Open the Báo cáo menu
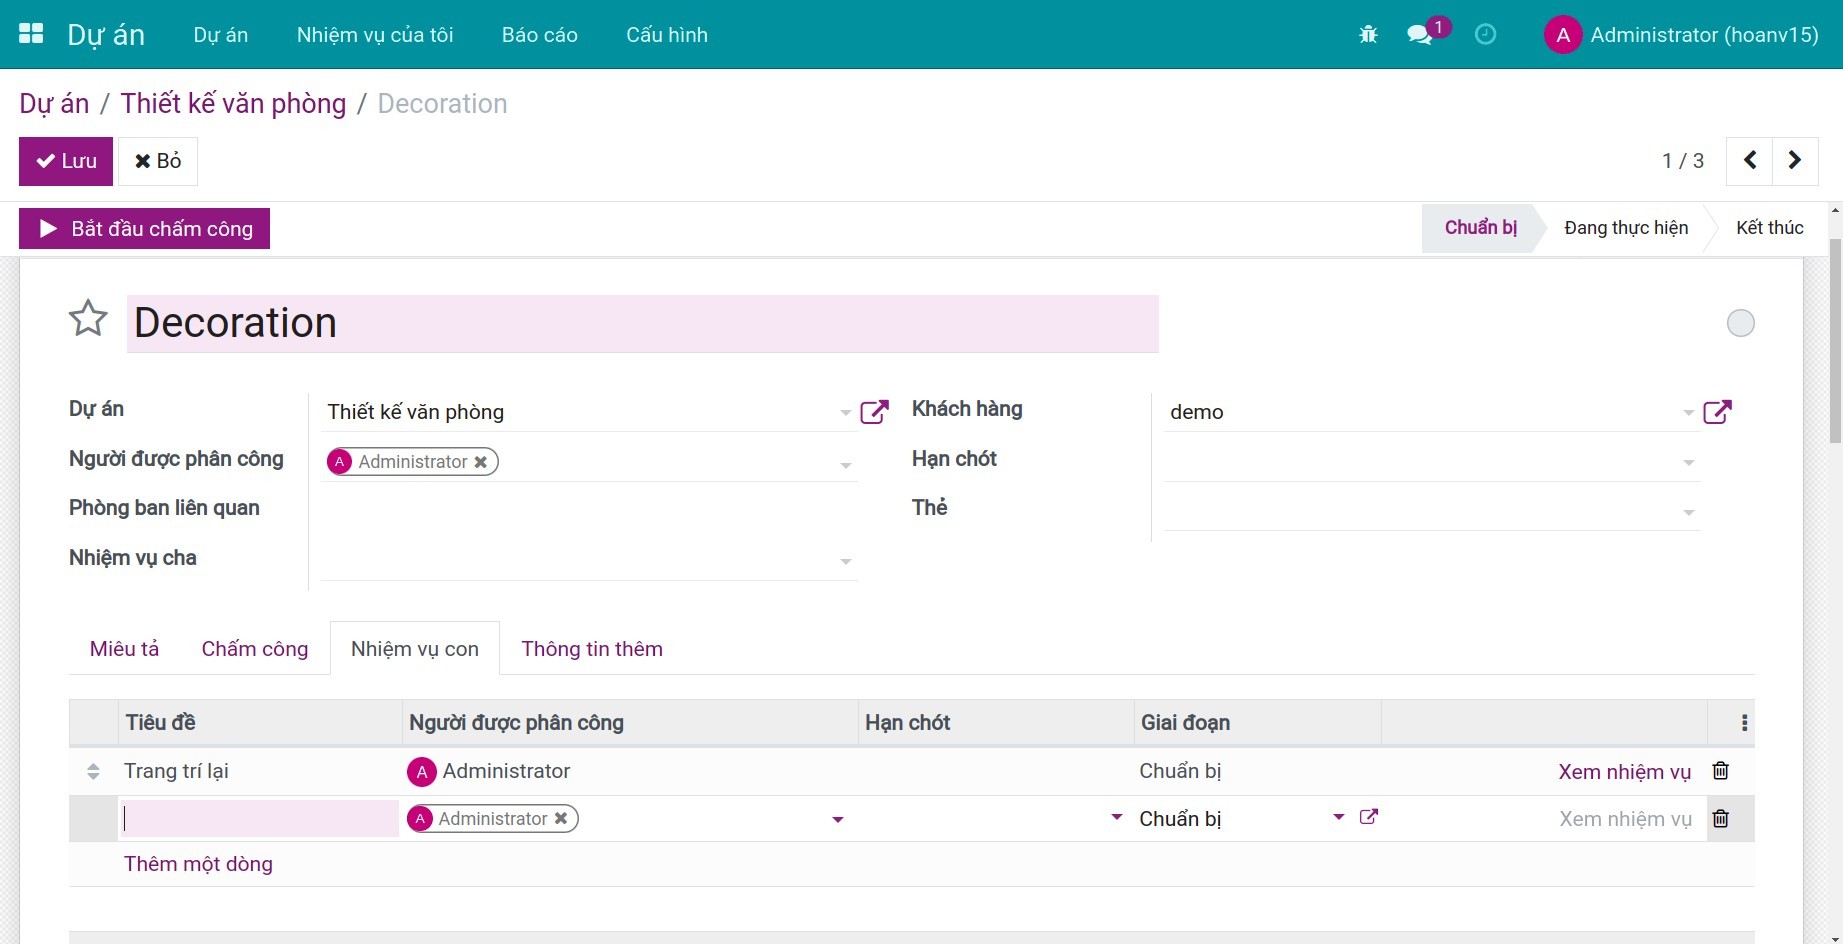The height and width of the screenshot is (944, 1843). click(x=539, y=35)
